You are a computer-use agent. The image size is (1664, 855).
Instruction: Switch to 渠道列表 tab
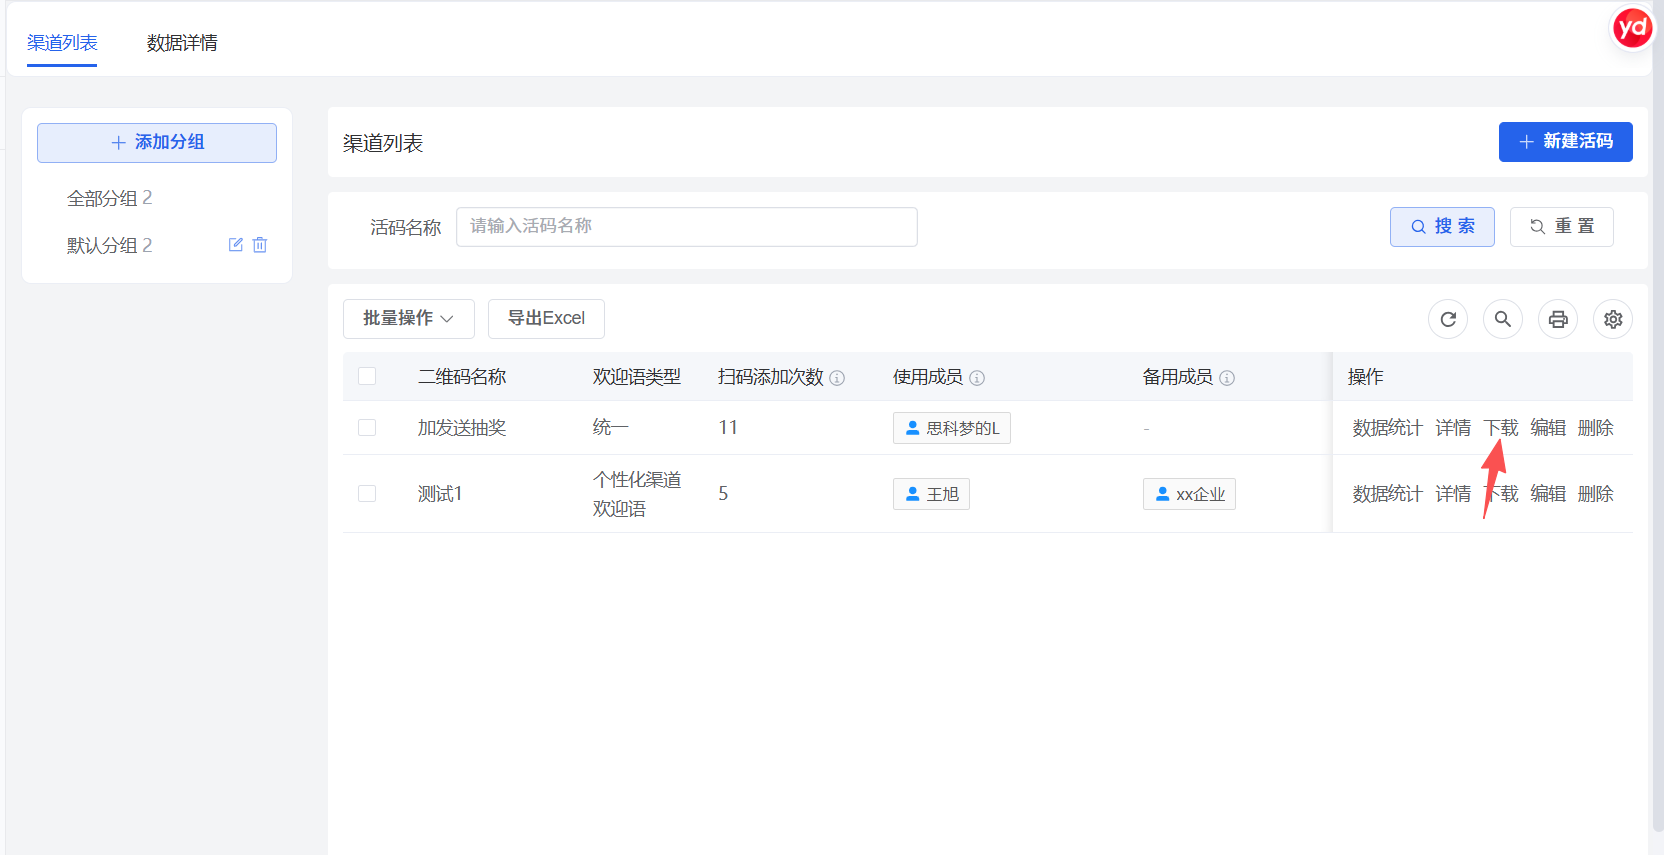point(62,43)
